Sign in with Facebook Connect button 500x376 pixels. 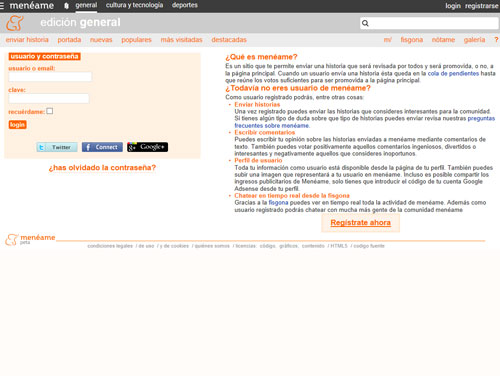pyautogui.click(x=102, y=147)
